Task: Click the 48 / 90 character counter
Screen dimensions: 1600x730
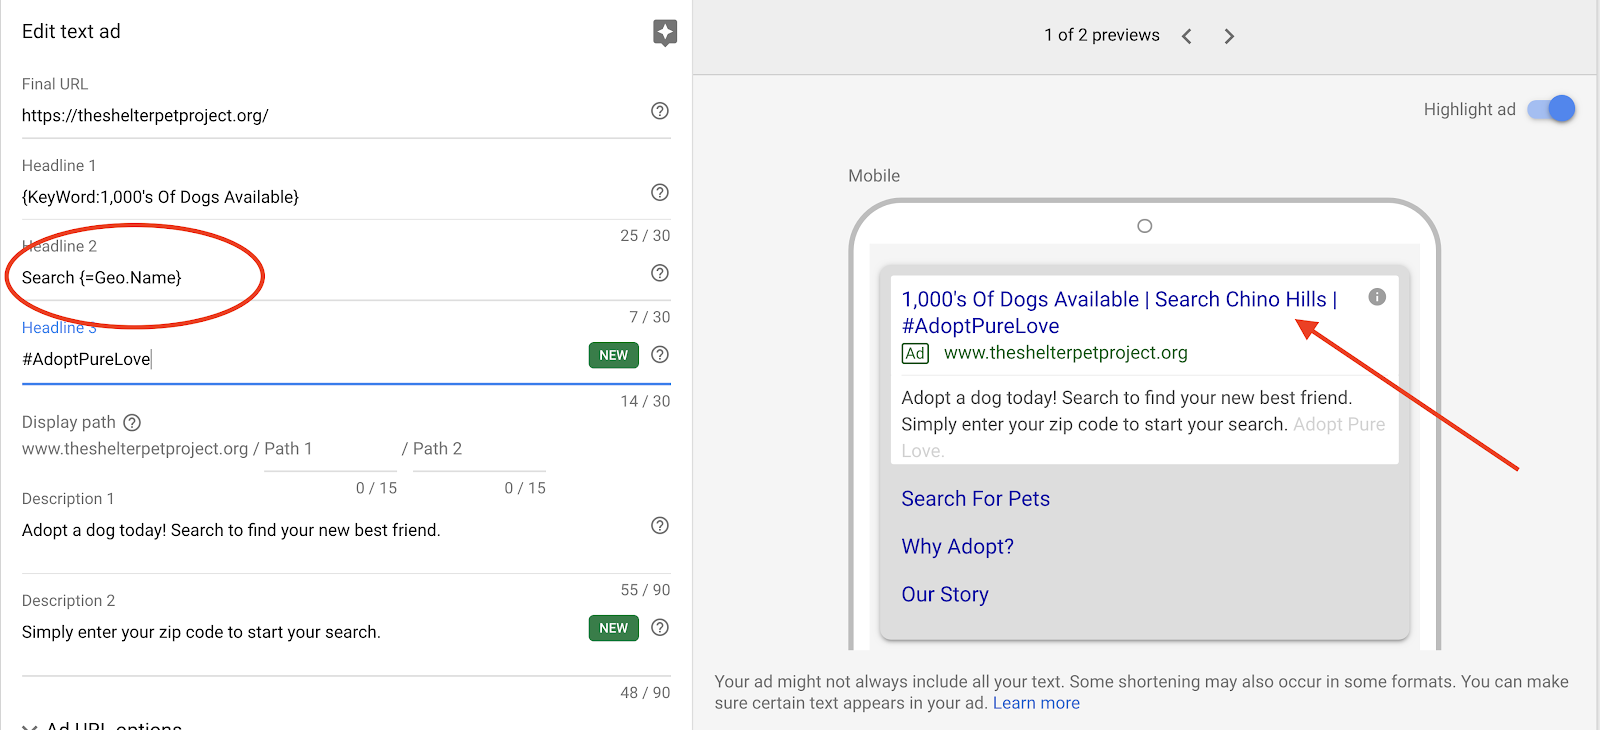Action: coord(645,692)
